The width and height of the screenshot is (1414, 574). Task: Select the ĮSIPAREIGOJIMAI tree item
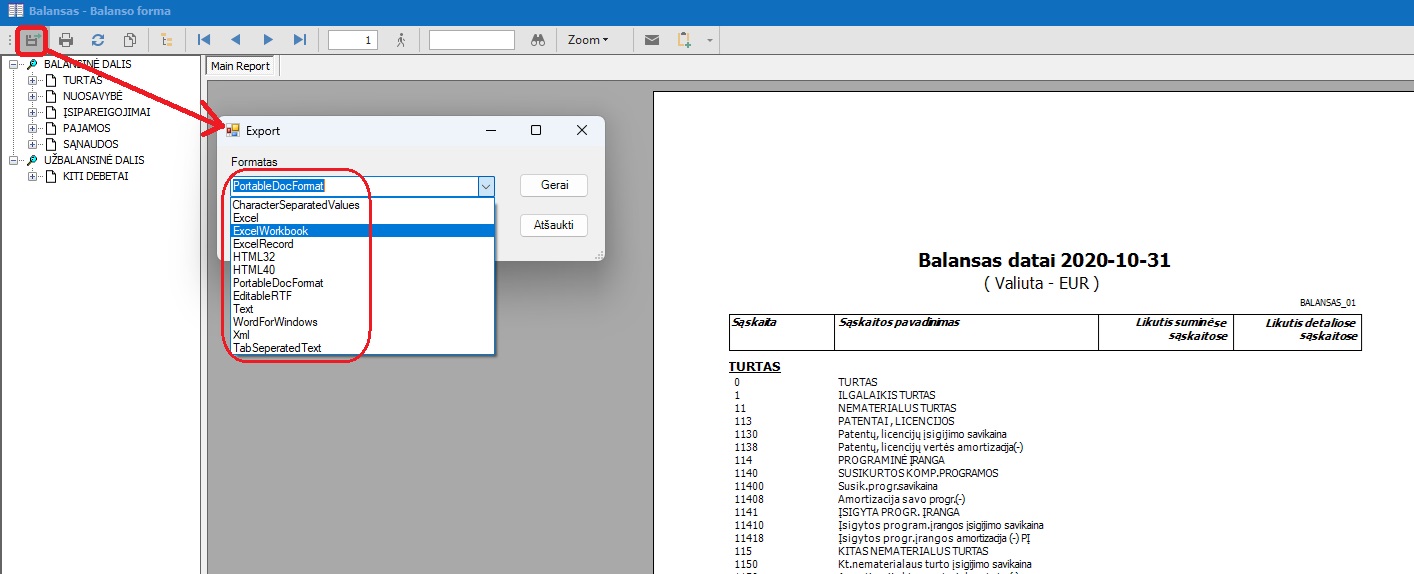point(106,112)
